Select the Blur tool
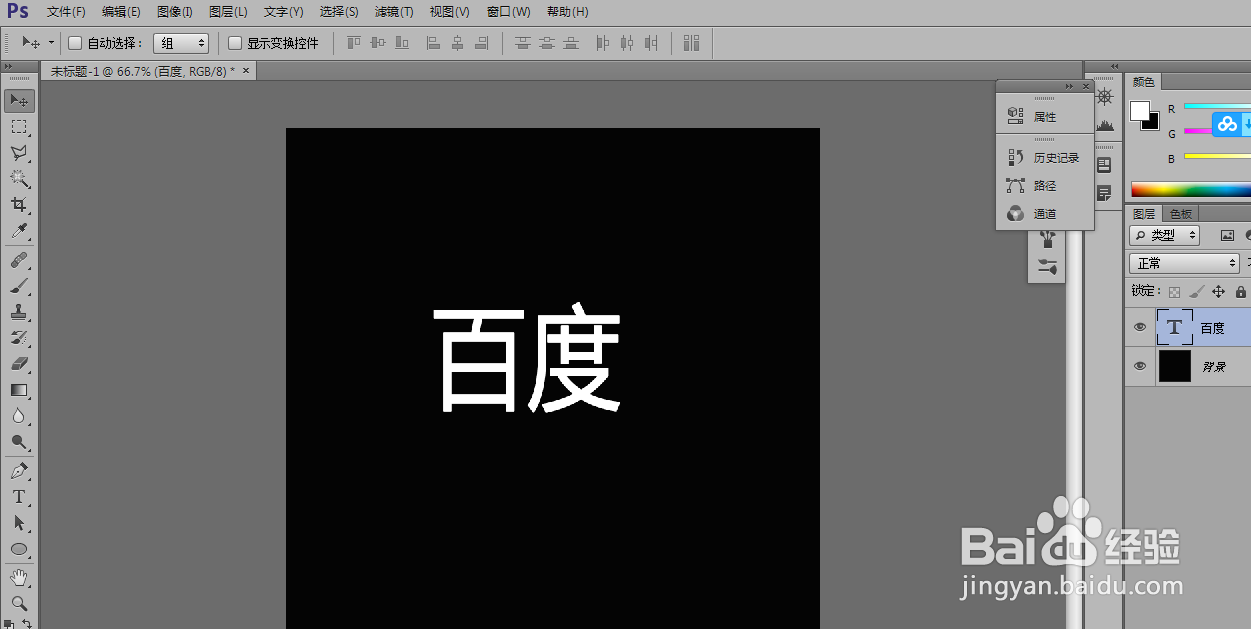 click(19, 416)
